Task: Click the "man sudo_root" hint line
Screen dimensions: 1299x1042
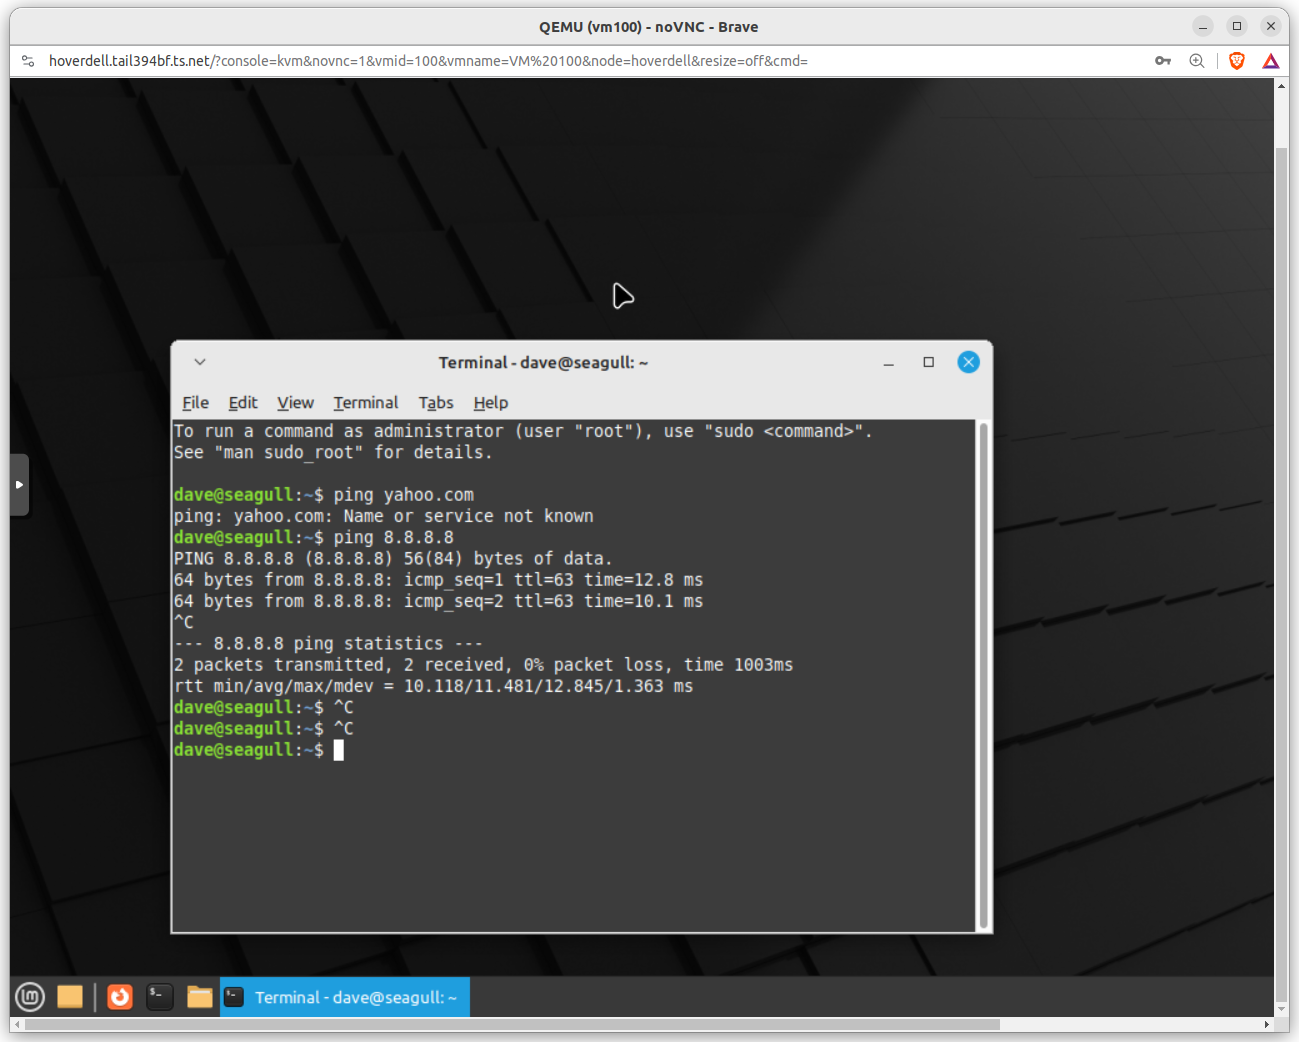Action: pyautogui.click(x=333, y=453)
